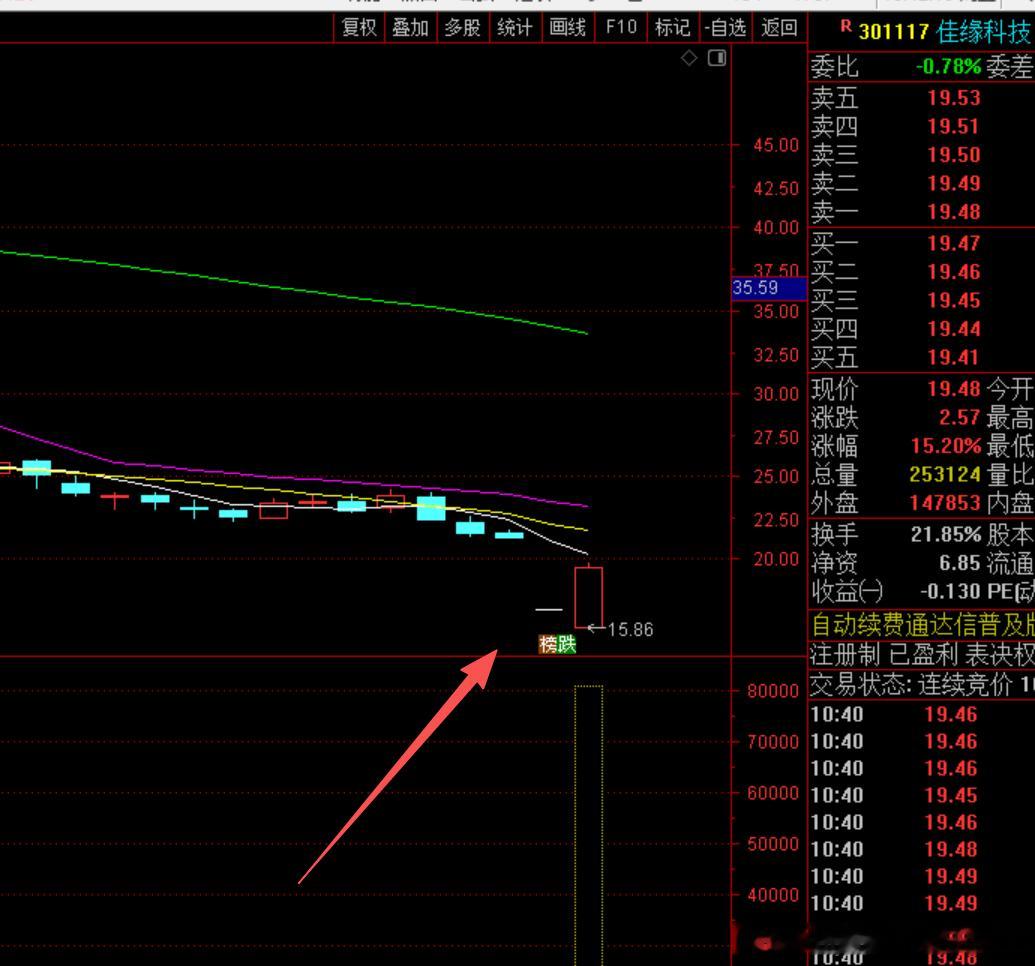Activate the 画线 drawing tool
Image resolution: width=1035 pixels, height=966 pixels.
point(568,28)
